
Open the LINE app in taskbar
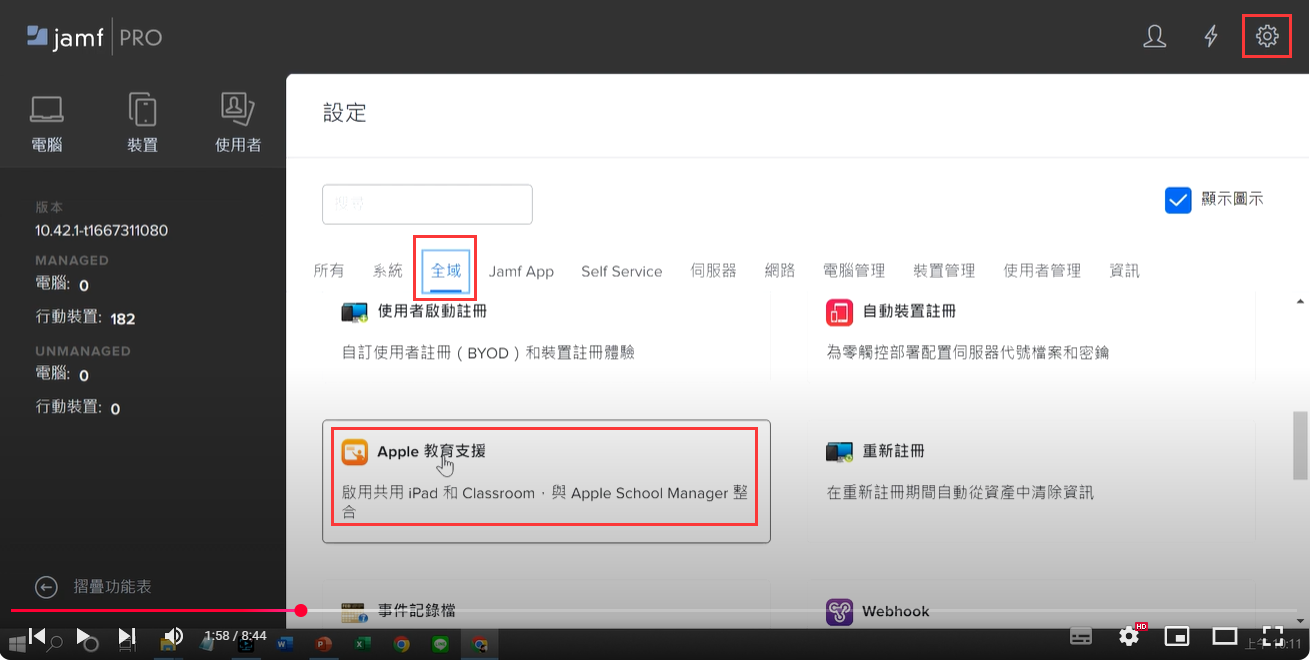(441, 645)
